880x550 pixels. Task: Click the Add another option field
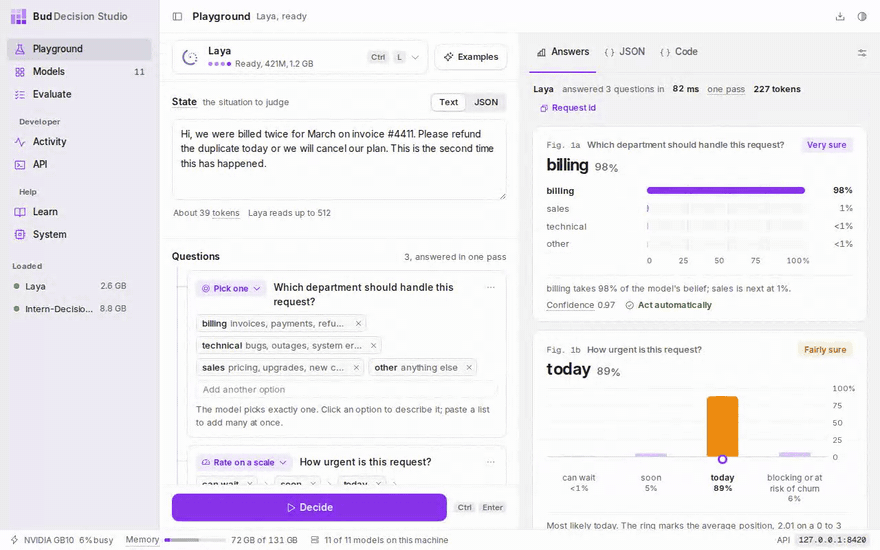click(x=346, y=389)
